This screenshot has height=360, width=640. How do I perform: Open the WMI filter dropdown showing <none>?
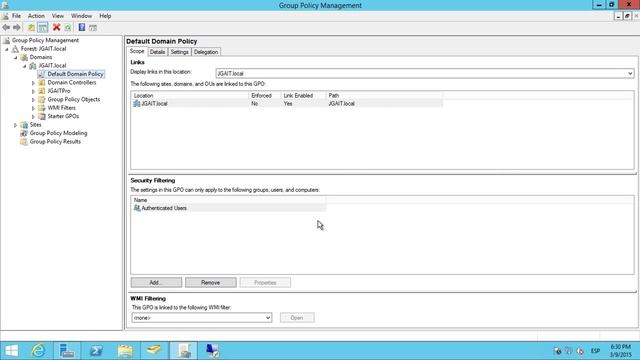click(202, 318)
